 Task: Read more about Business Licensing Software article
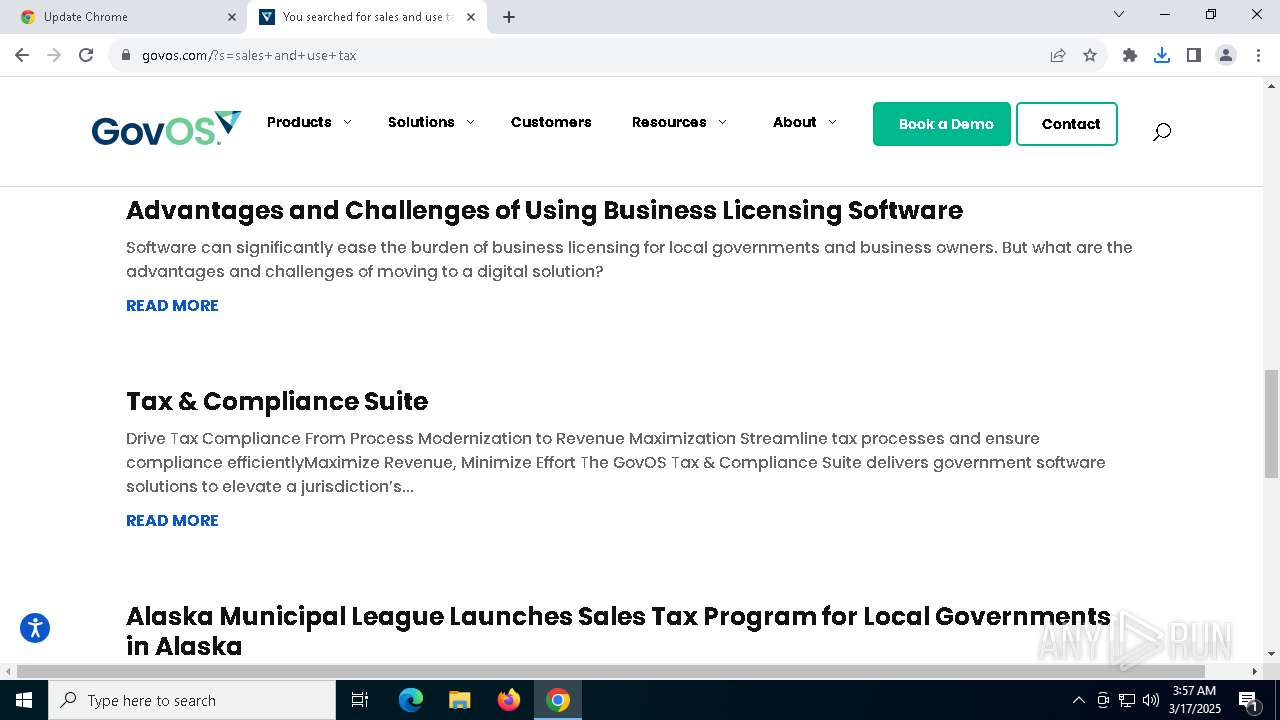click(172, 305)
